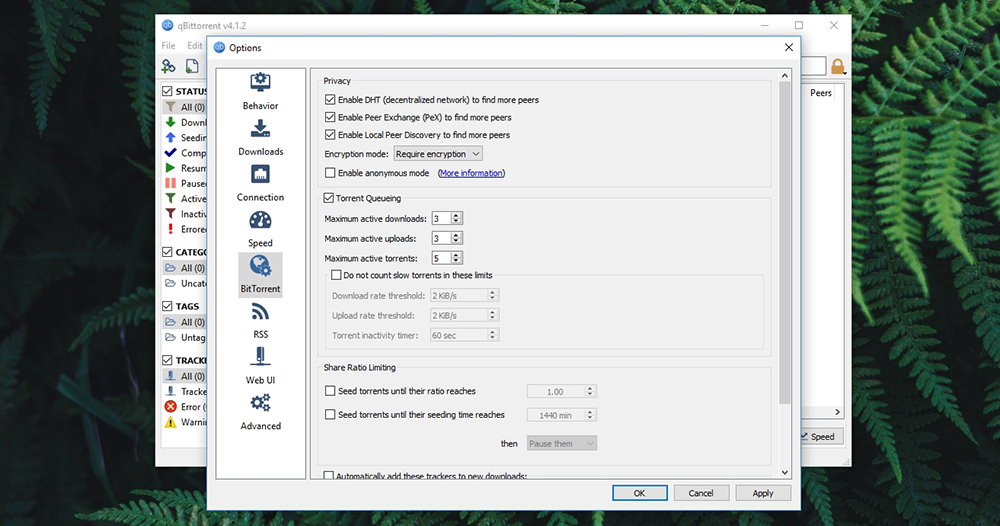Select the Active status filter icon
Screen dimensions: 1000x526
click(x=170, y=199)
